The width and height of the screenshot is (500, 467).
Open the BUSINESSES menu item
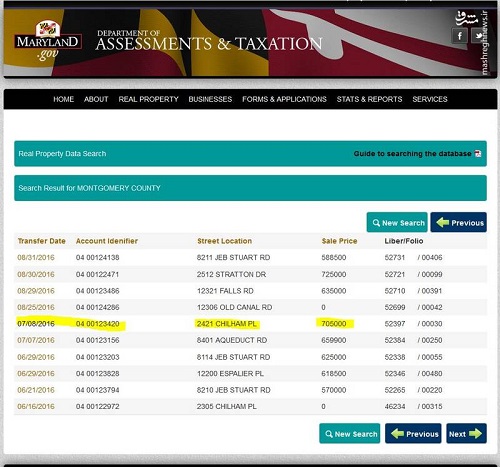coord(210,99)
